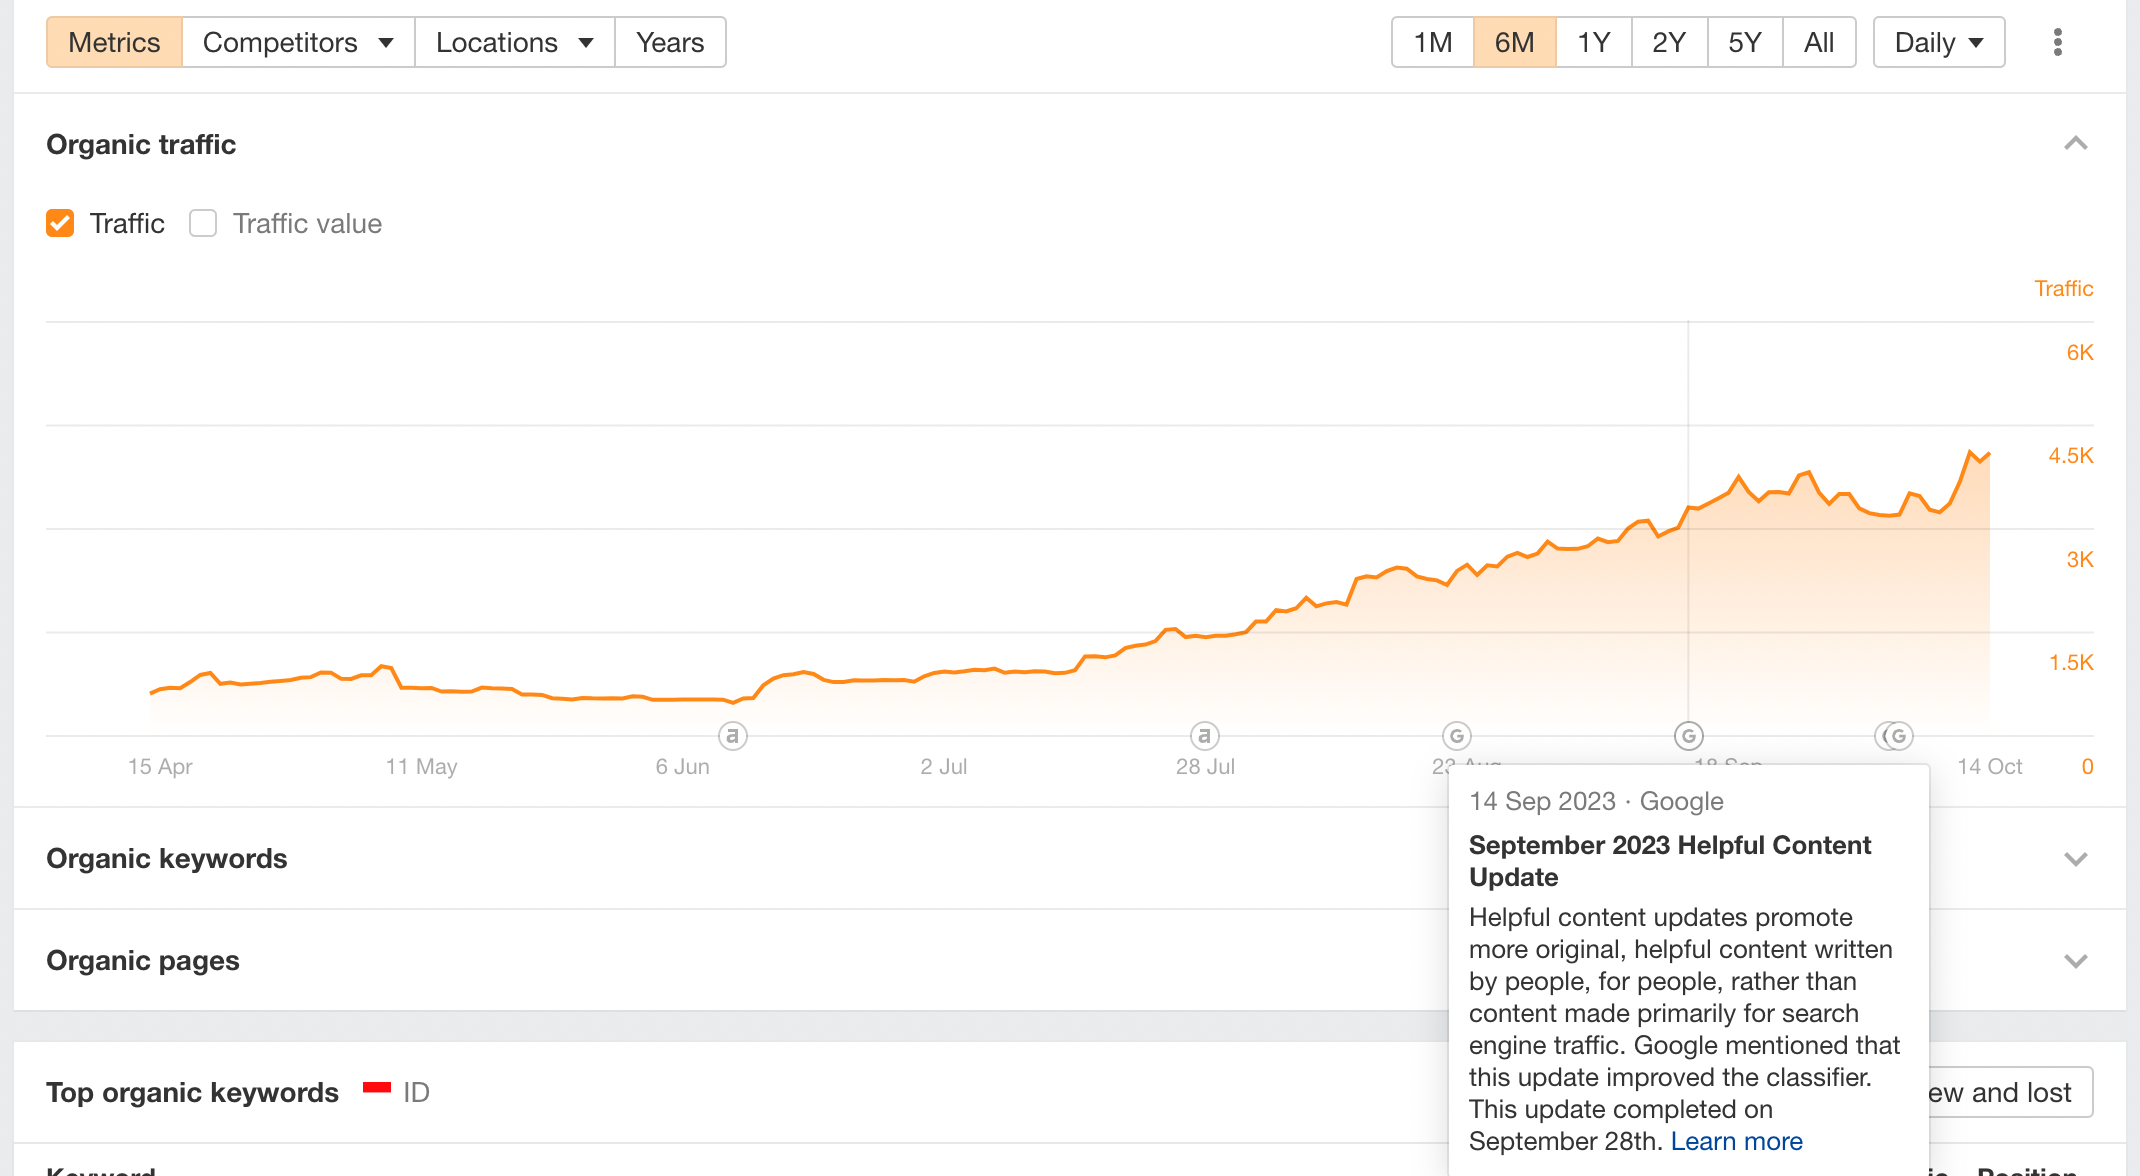Enable the Traffic value checkbox
Image resolution: width=2140 pixels, height=1176 pixels.
pyautogui.click(x=203, y=223)
